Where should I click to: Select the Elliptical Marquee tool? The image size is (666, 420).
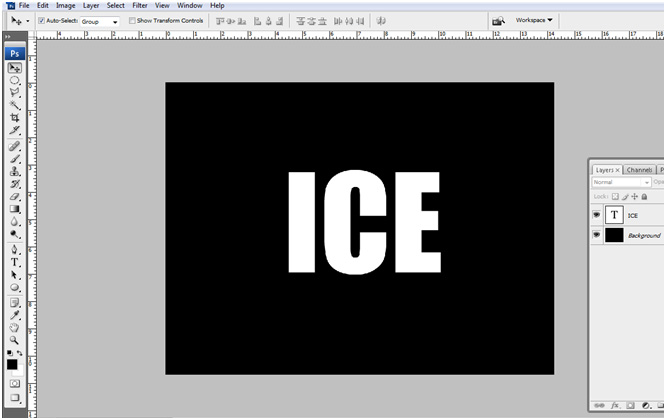click(x=15, y=80)
